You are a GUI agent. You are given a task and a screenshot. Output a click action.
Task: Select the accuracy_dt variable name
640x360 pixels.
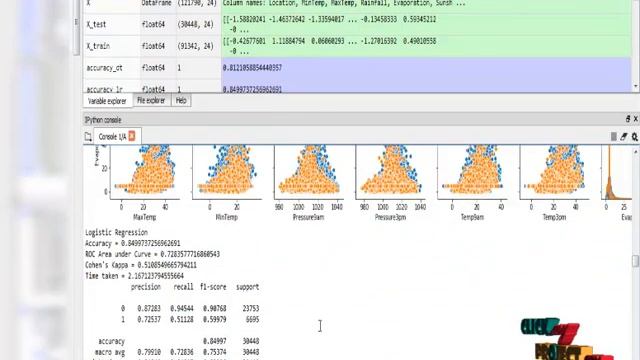tap(104, 68)
